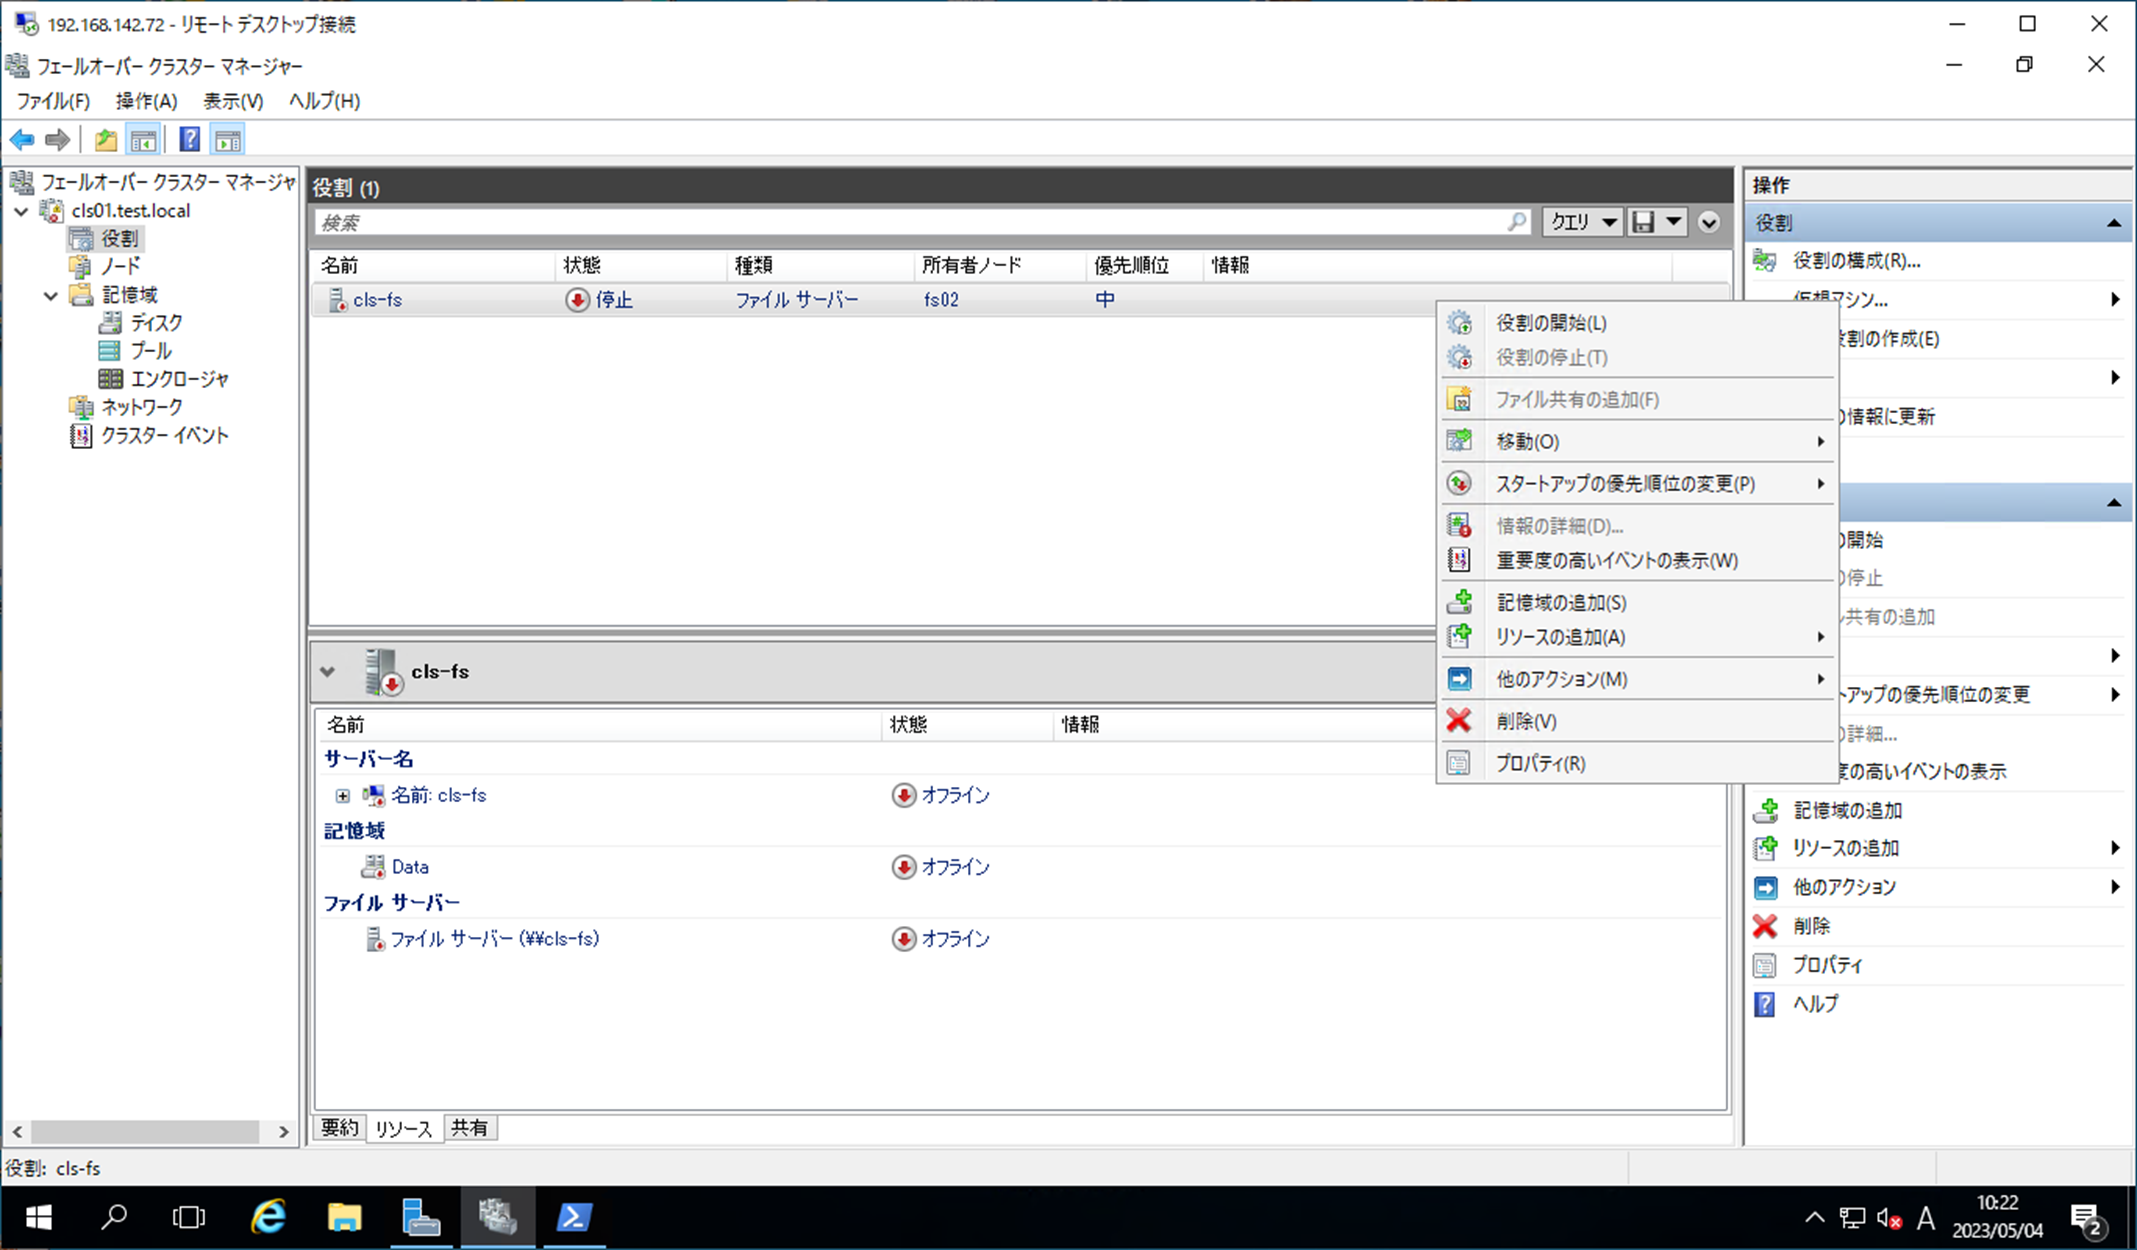
Task: Collapse the cls01.test.local tree node
Action: click(22, 211)
